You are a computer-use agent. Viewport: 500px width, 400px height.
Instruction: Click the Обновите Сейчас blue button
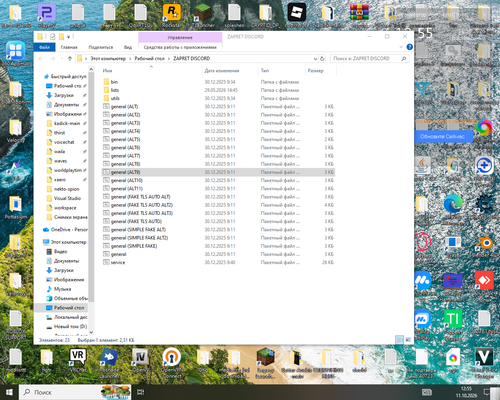442,136
